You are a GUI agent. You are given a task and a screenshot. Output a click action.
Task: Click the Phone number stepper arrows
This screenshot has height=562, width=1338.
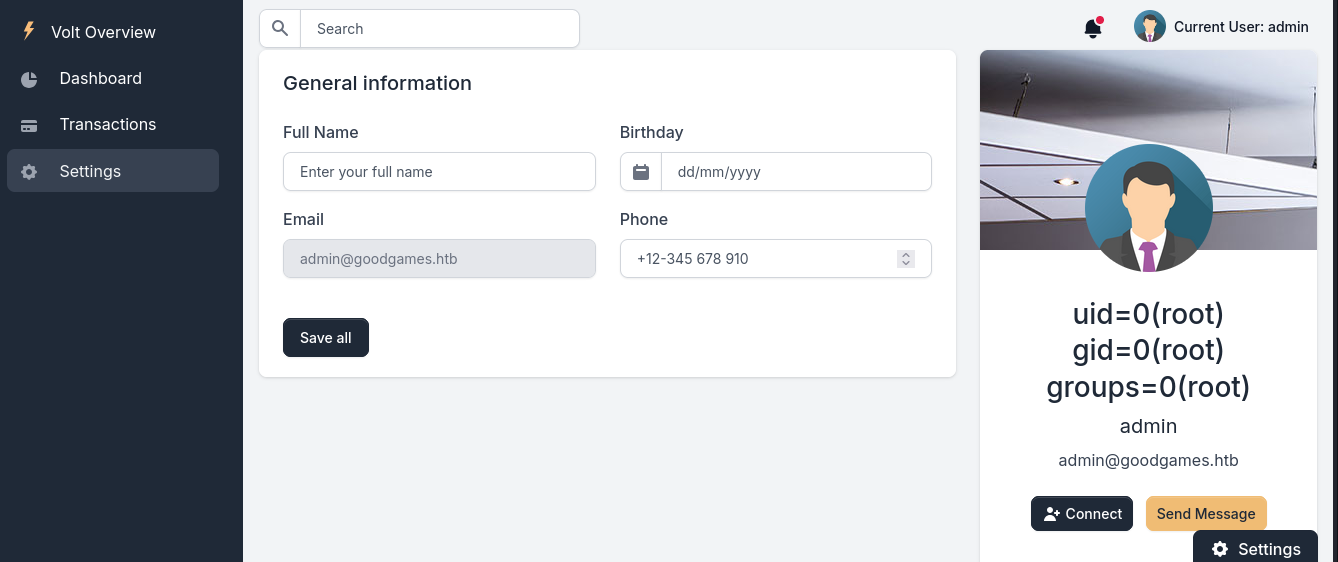(906, 259)
